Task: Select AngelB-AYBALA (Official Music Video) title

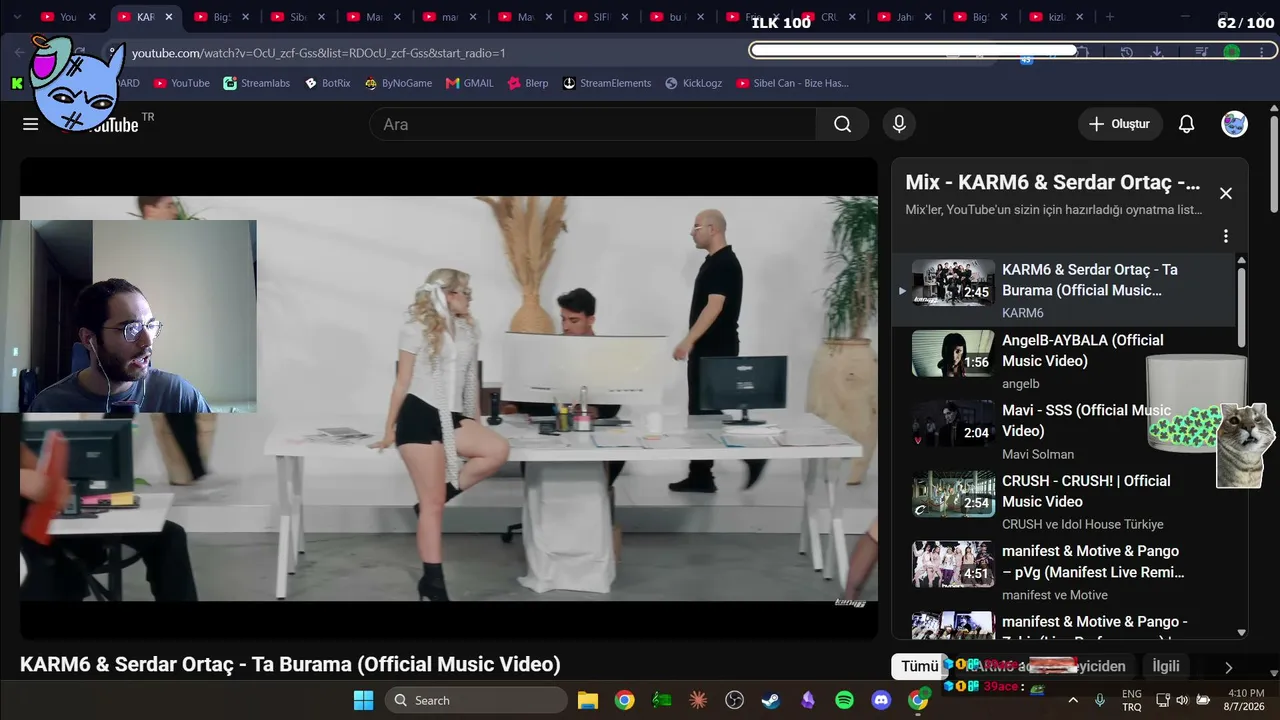Action: (x=1083, y=350)
